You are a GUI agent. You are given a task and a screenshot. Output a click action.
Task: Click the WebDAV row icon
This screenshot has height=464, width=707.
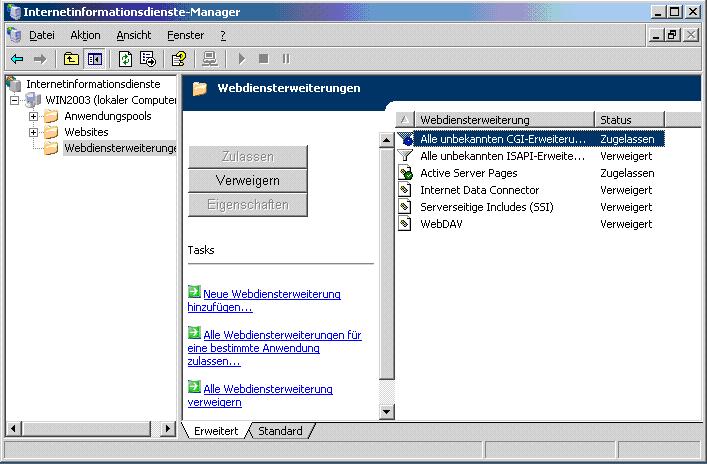point(405,224)
